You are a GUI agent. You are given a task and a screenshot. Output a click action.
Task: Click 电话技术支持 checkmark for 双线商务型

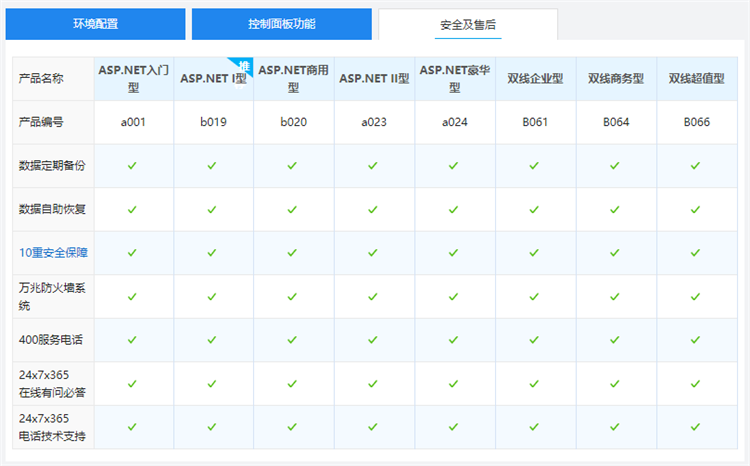615,428
